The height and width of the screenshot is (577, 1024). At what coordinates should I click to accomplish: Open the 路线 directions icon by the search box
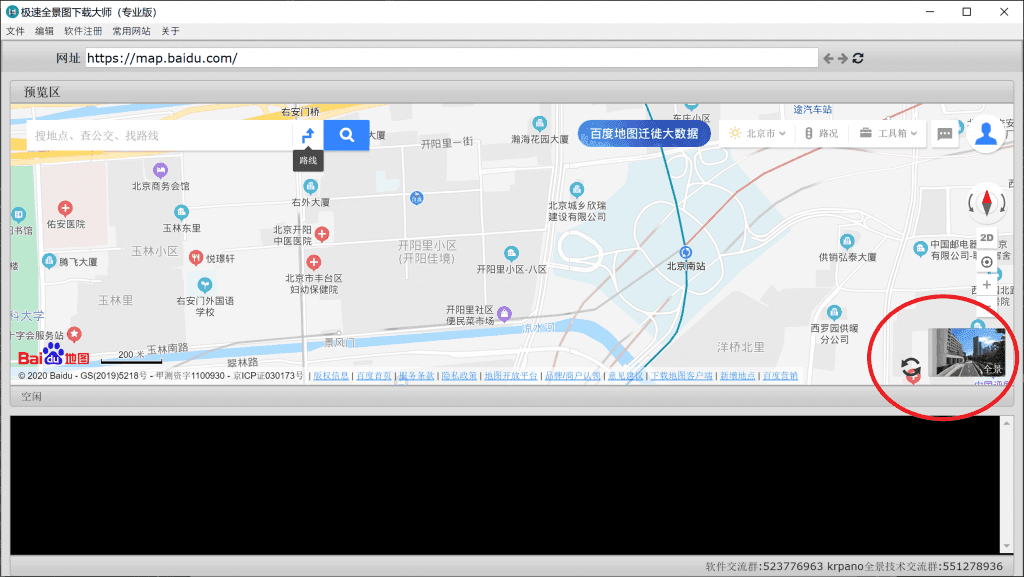[x=308, y=134]
